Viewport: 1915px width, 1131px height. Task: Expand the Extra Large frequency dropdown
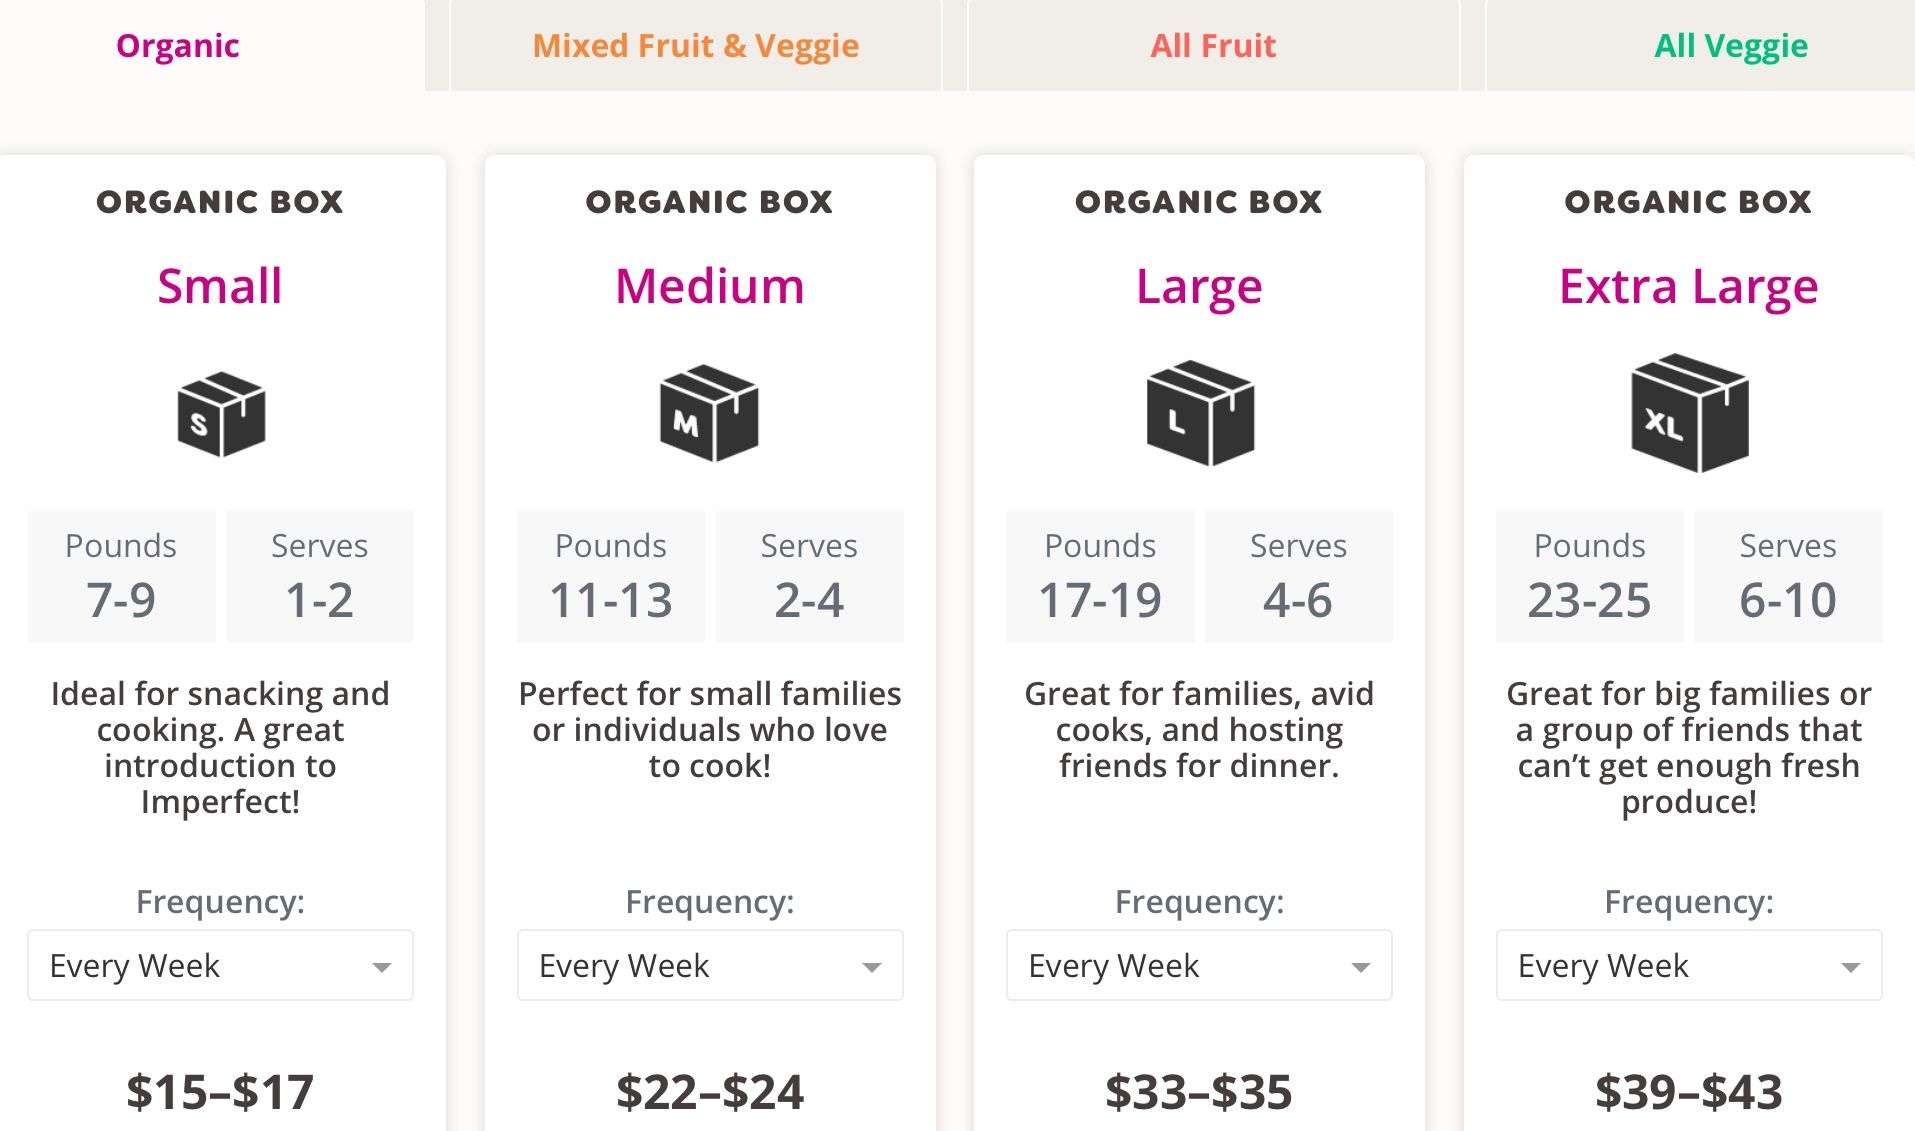1688,965
